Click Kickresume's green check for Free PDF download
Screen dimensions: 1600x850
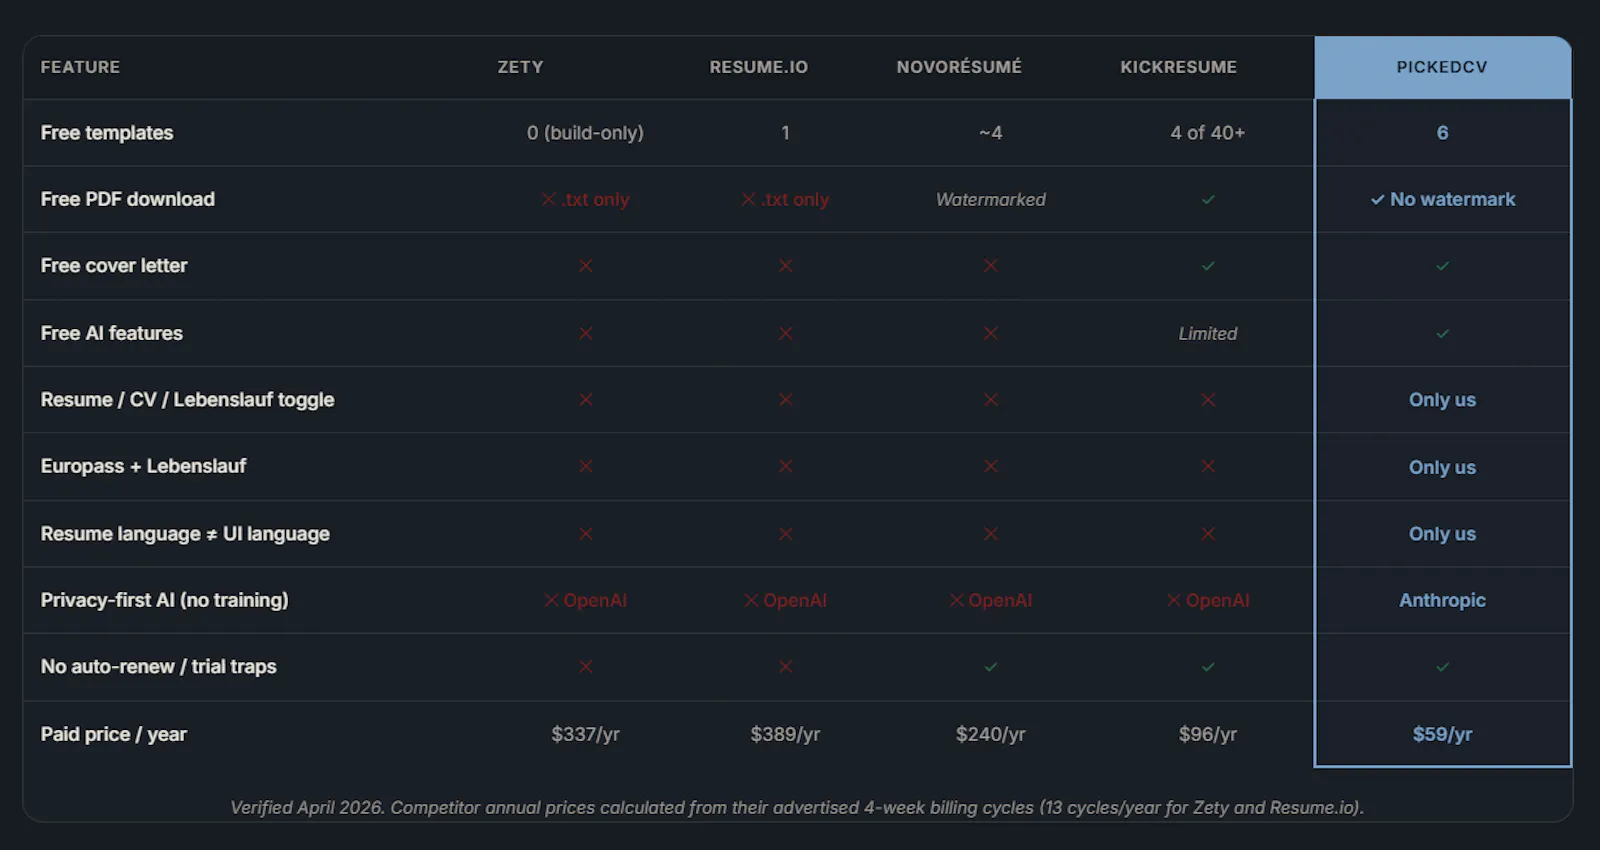pos(1208,200)
